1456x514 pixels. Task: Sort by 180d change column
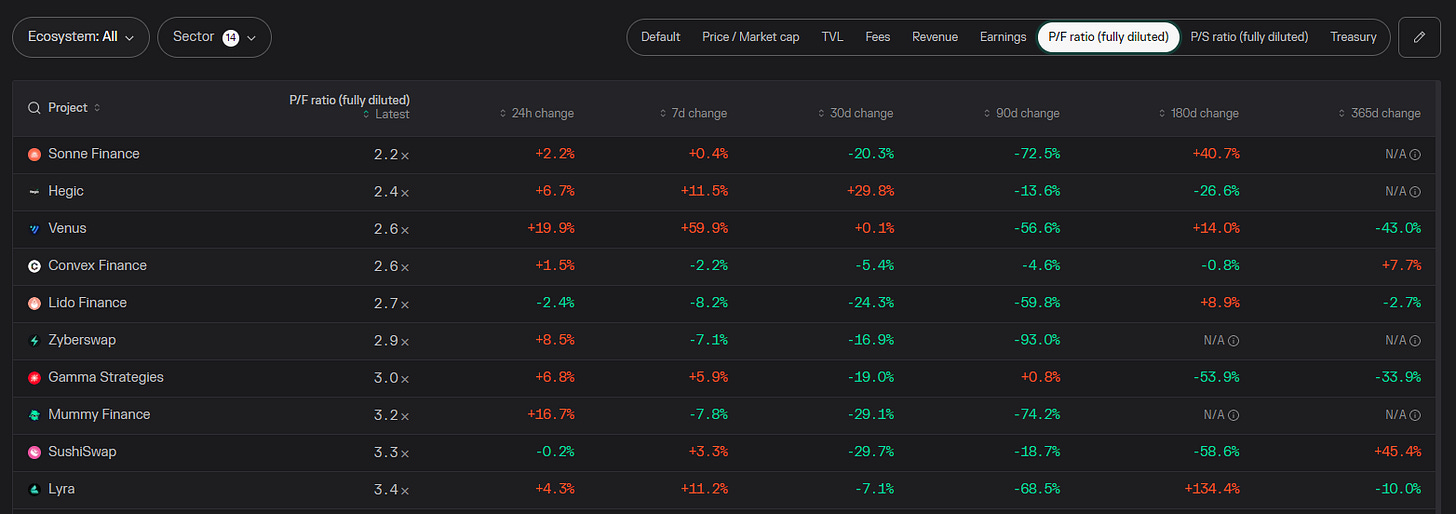(1198, 113)
